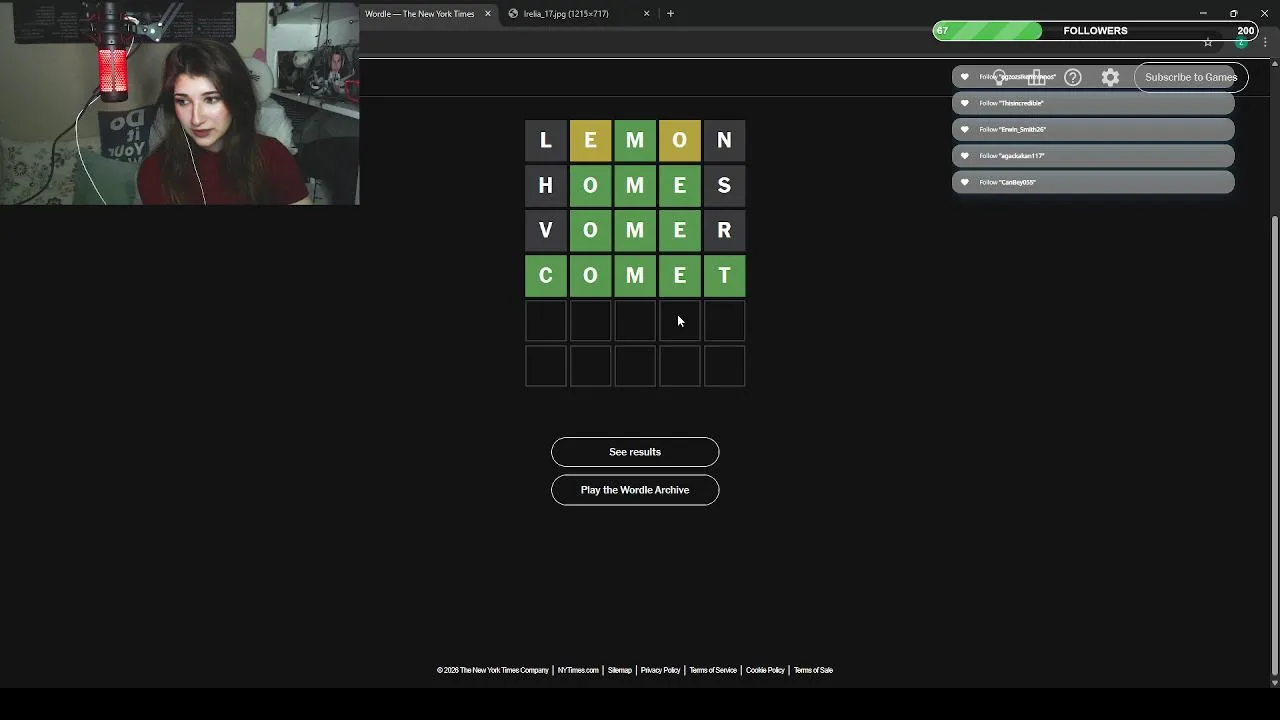Click the yellow O tile in LEMON
The height and width of the screenshot is (720, 1280).
coord(680,141)
